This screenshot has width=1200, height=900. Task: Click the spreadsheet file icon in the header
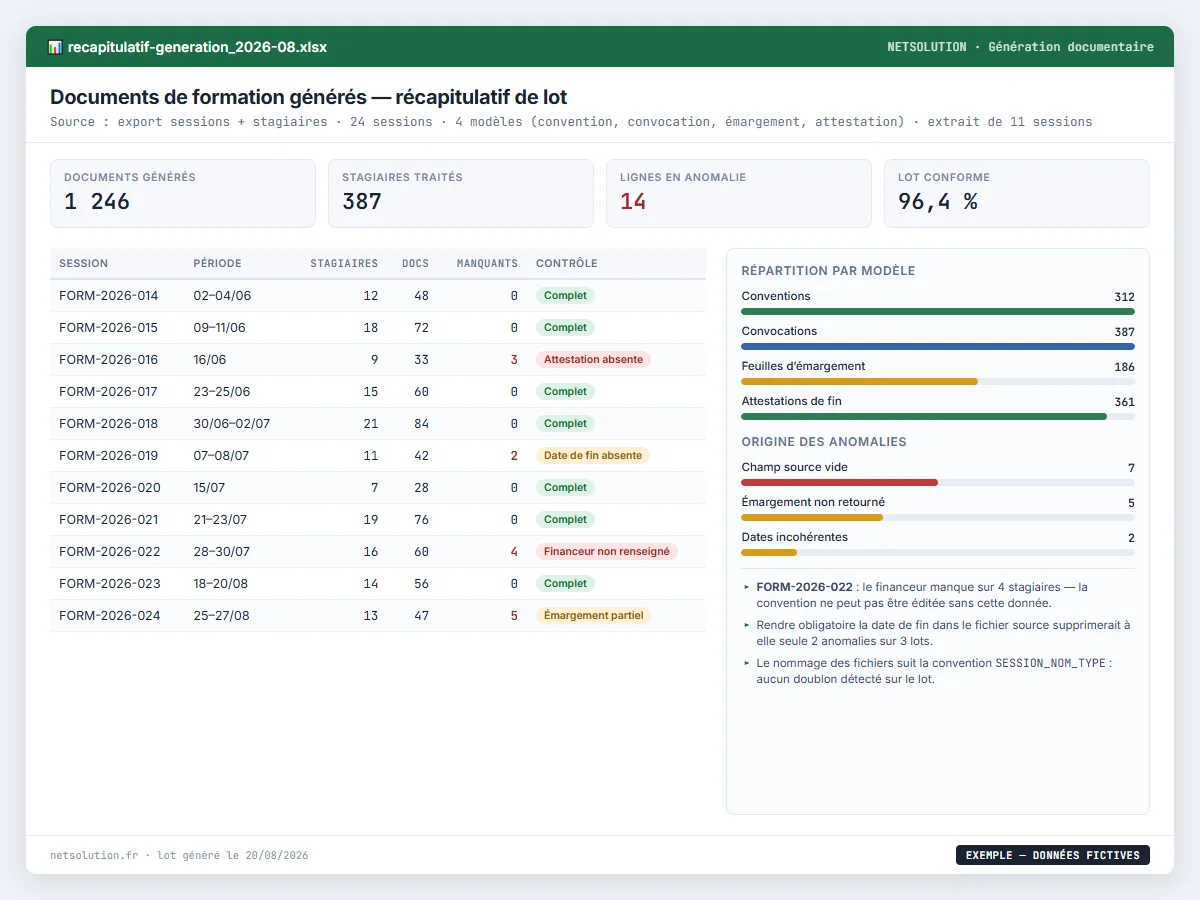[x=55, y=47]
